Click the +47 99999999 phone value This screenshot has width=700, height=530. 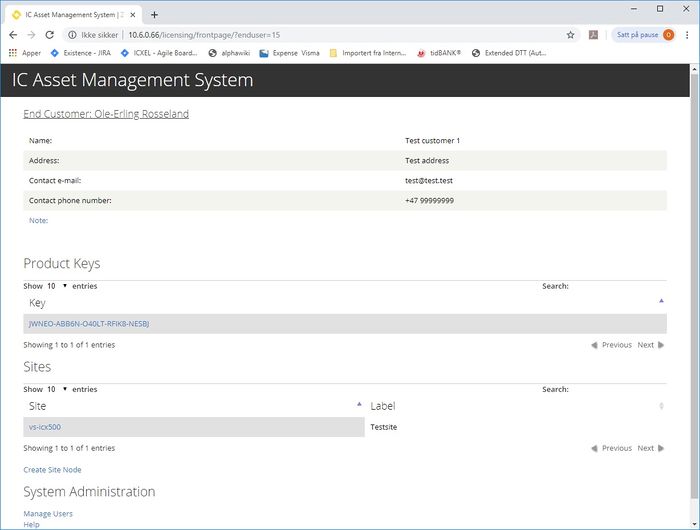429,200
